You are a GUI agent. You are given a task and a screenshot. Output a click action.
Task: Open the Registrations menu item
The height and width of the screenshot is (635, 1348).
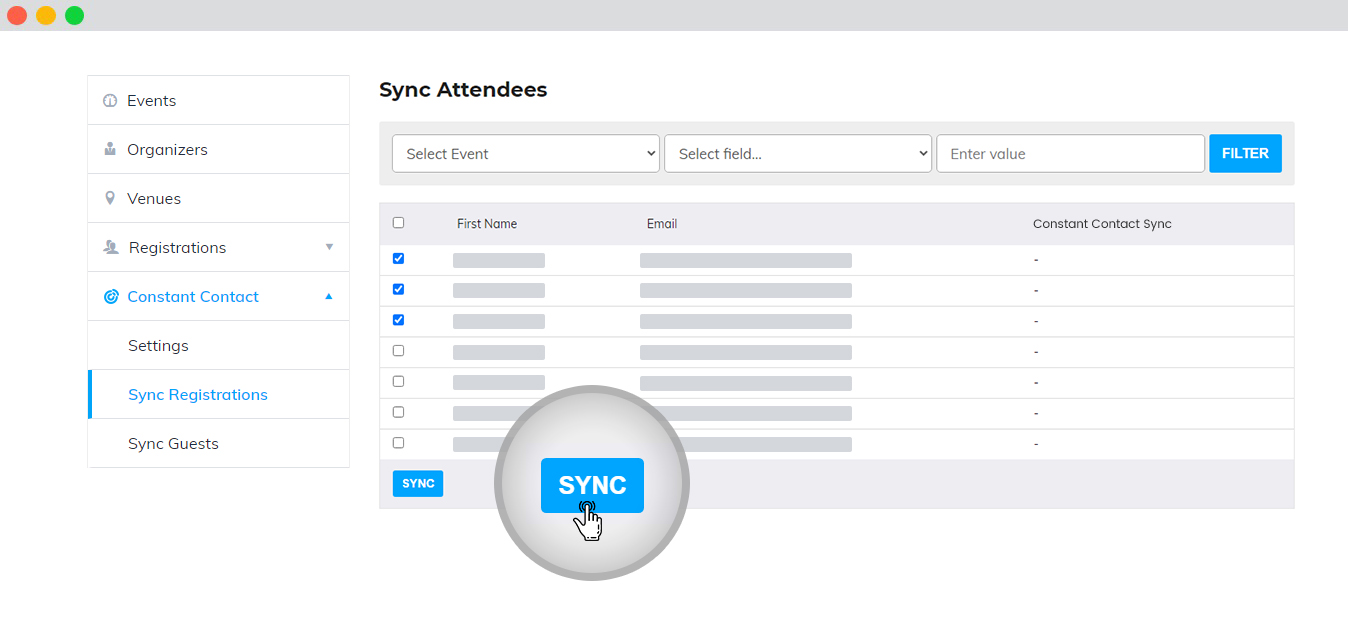(x=218, y=247)
